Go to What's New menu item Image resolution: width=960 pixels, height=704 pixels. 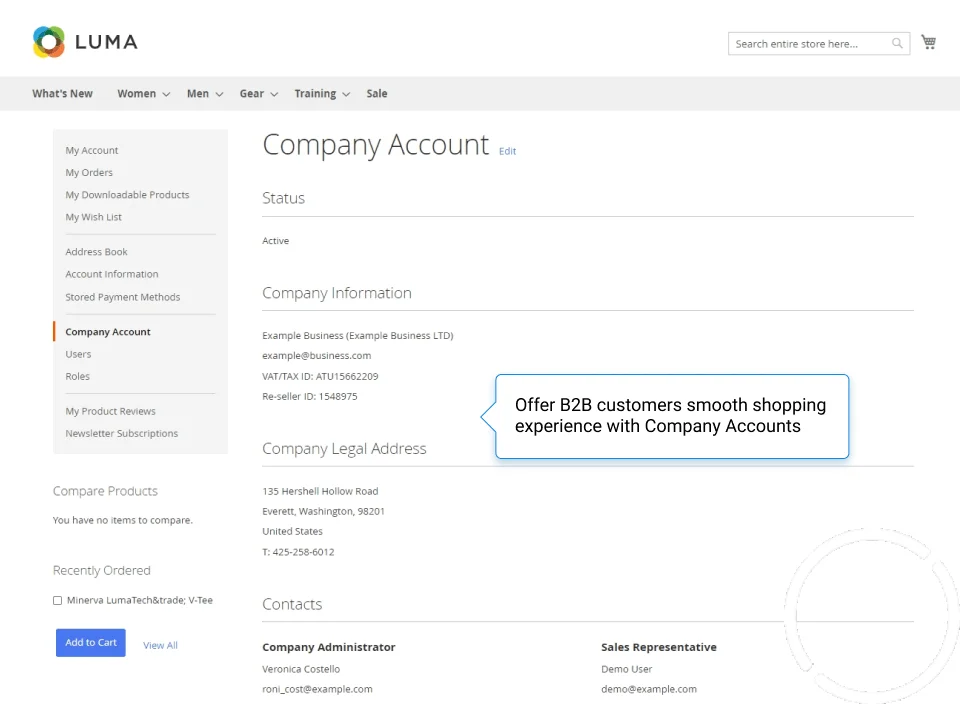pyautogui.click(x=62, y=94)
